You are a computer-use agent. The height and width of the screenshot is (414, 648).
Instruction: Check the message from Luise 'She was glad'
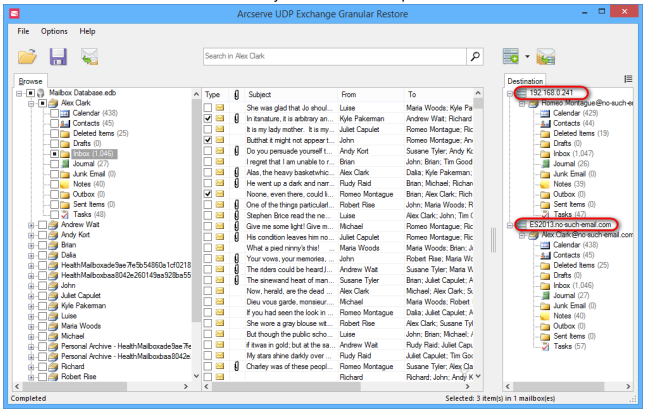208,108
